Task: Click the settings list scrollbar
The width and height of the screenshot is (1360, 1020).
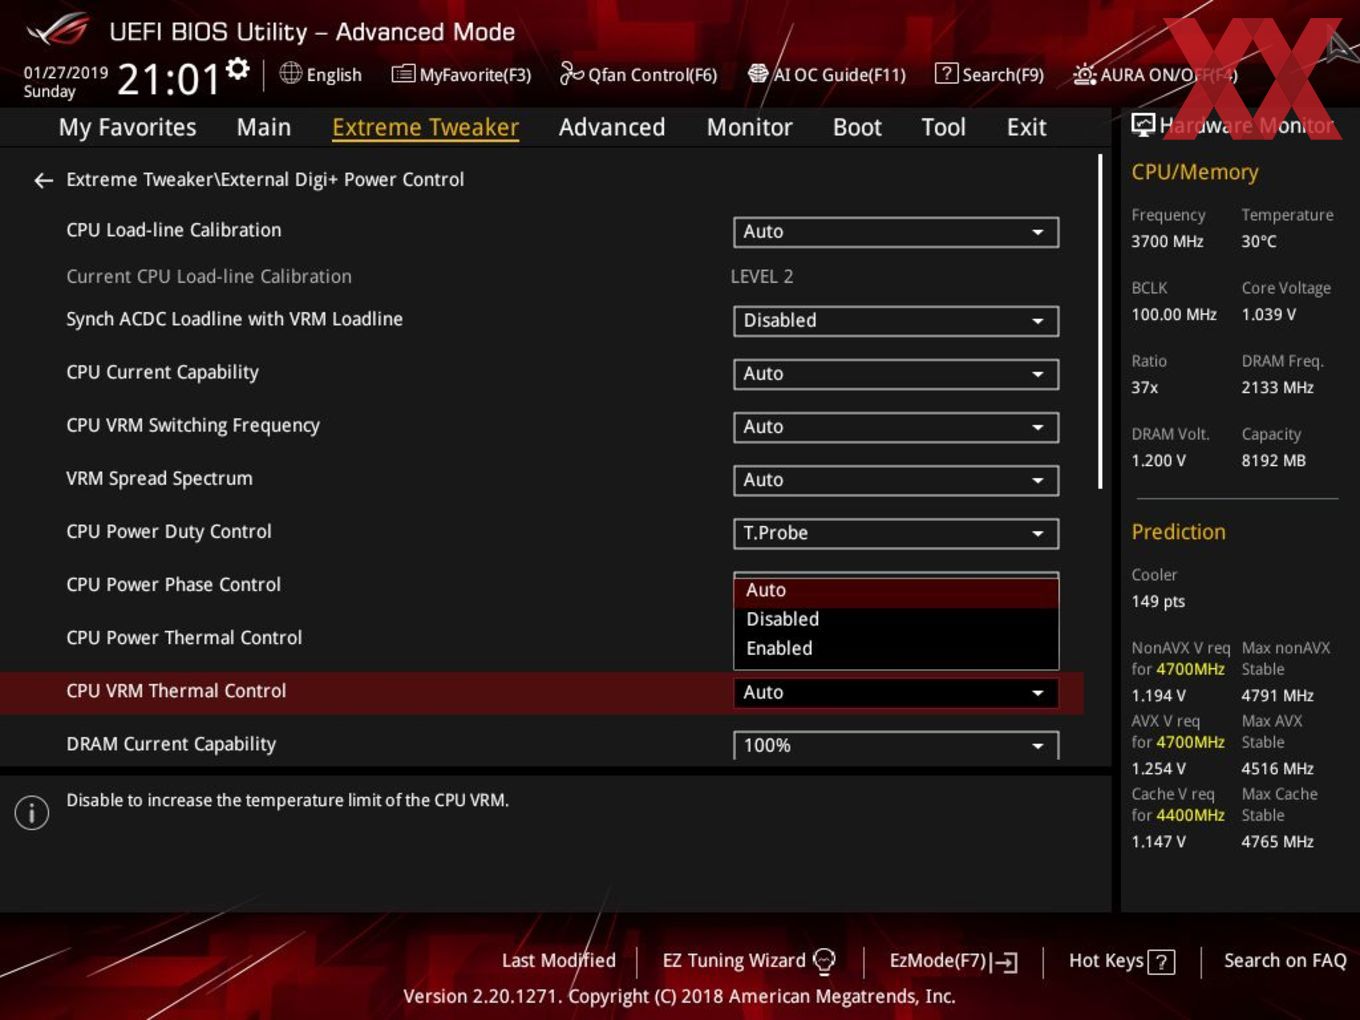Action: pyautogui.click(x=1100, y=320)
